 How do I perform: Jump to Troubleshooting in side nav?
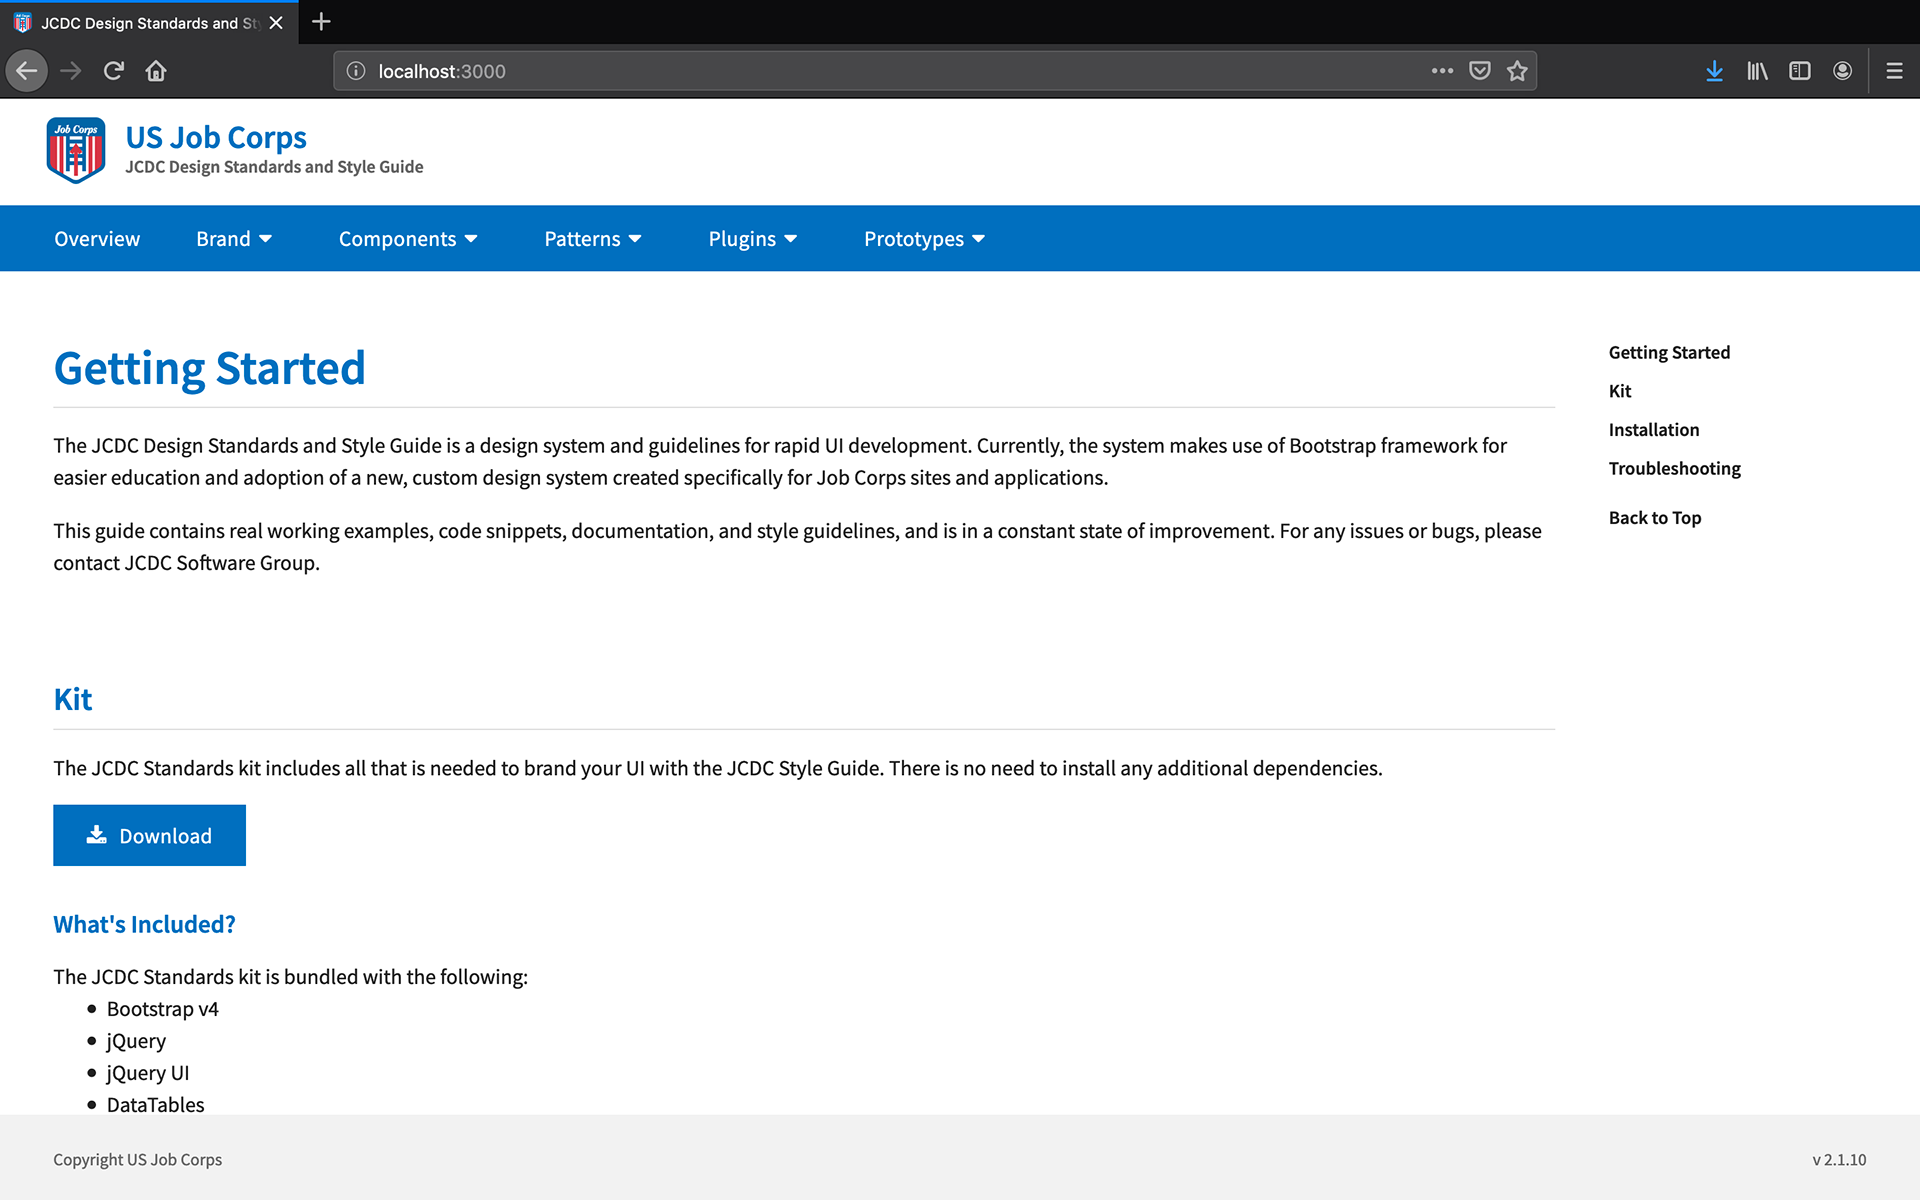1674,469
